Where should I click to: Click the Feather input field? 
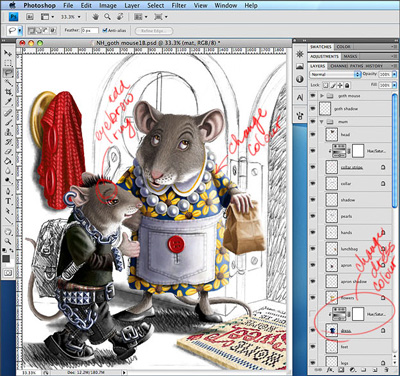pyautogui.click(x=90, y=30)
